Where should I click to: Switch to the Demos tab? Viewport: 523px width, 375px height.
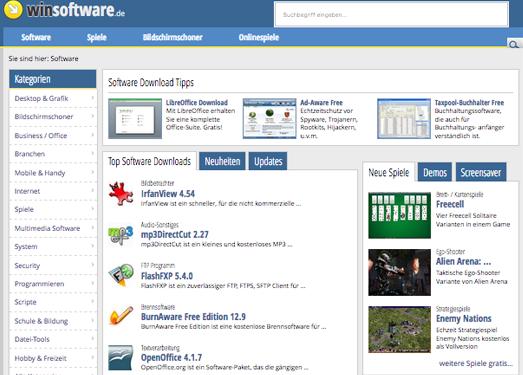pyautogui.click(x=435, y=172)
